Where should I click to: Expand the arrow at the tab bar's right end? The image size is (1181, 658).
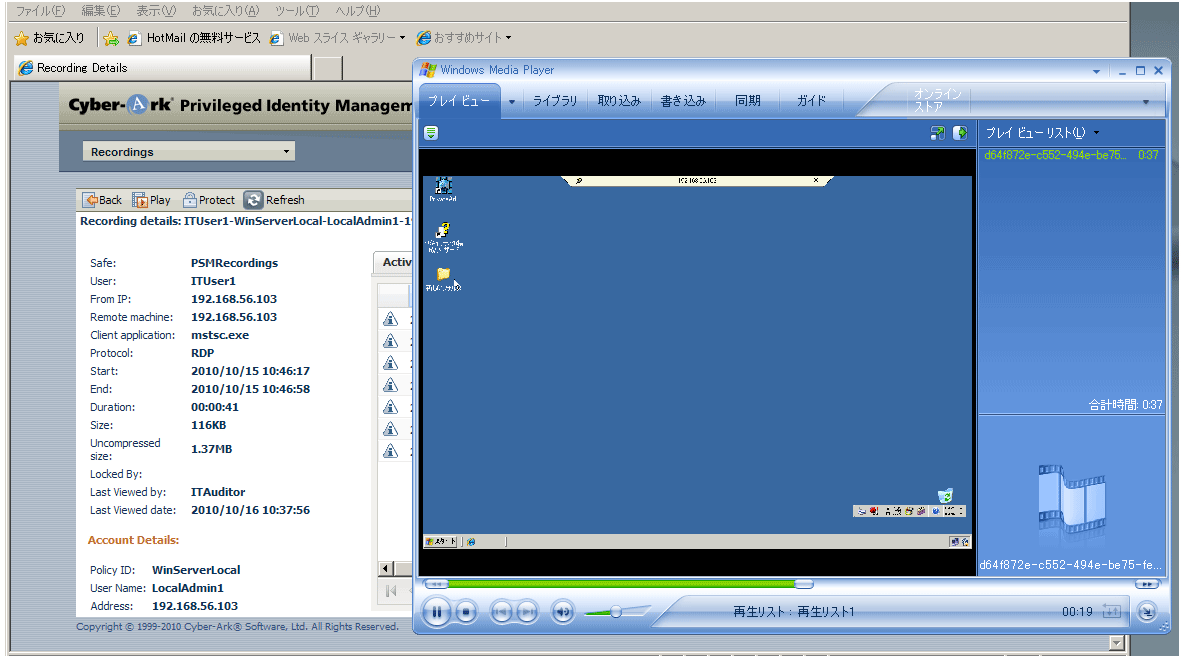tap(1146, 102)
